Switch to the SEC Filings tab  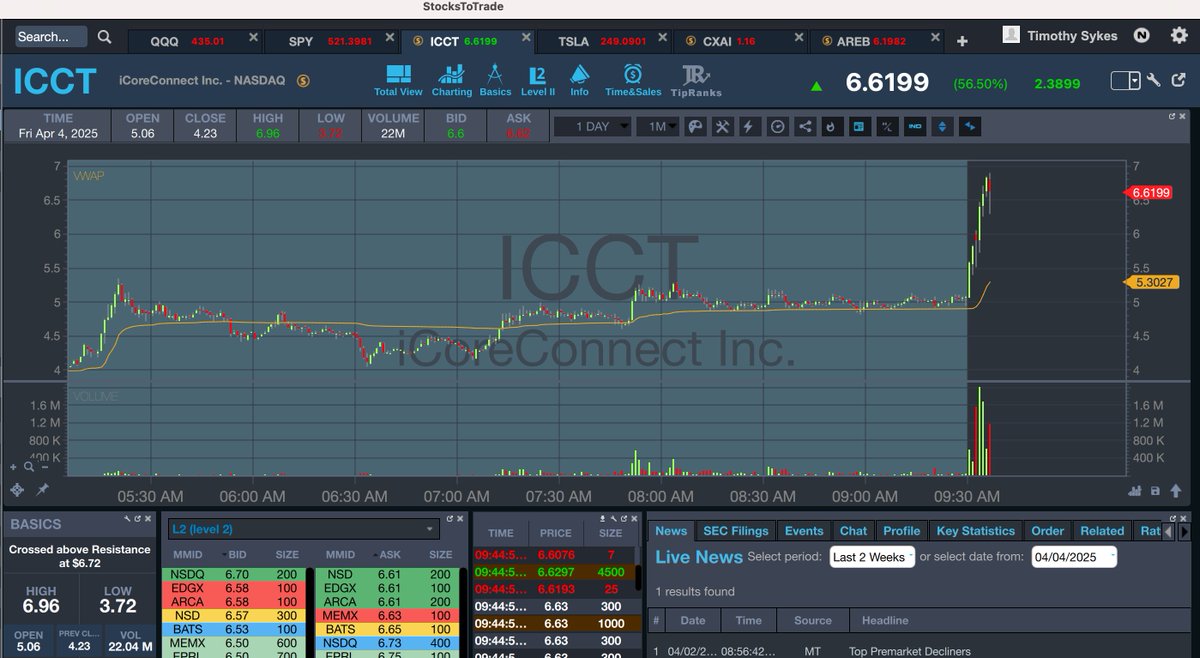(x=736, y=531)
